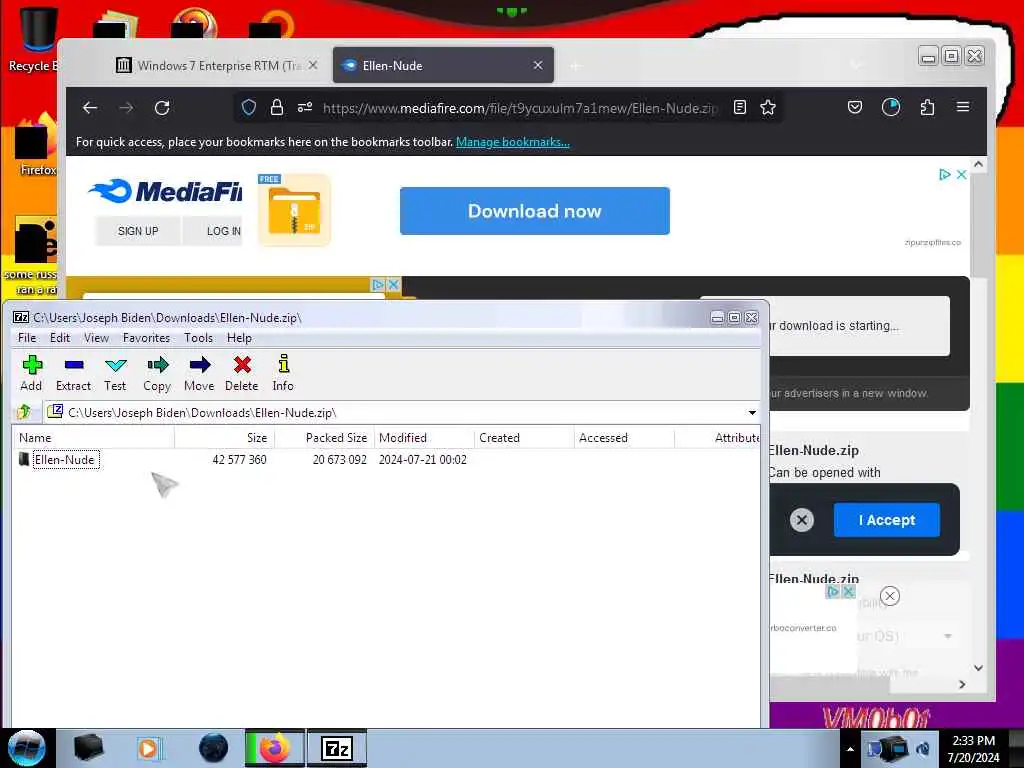Close the Ellen-Nude browser tab
1024x768 pixels.
point(537,65)
